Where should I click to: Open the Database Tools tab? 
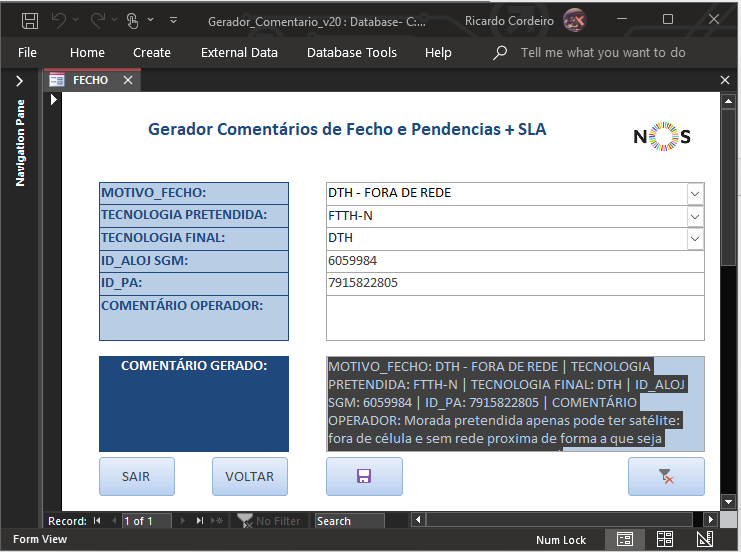pyautogui.click(x=352, y=52)
